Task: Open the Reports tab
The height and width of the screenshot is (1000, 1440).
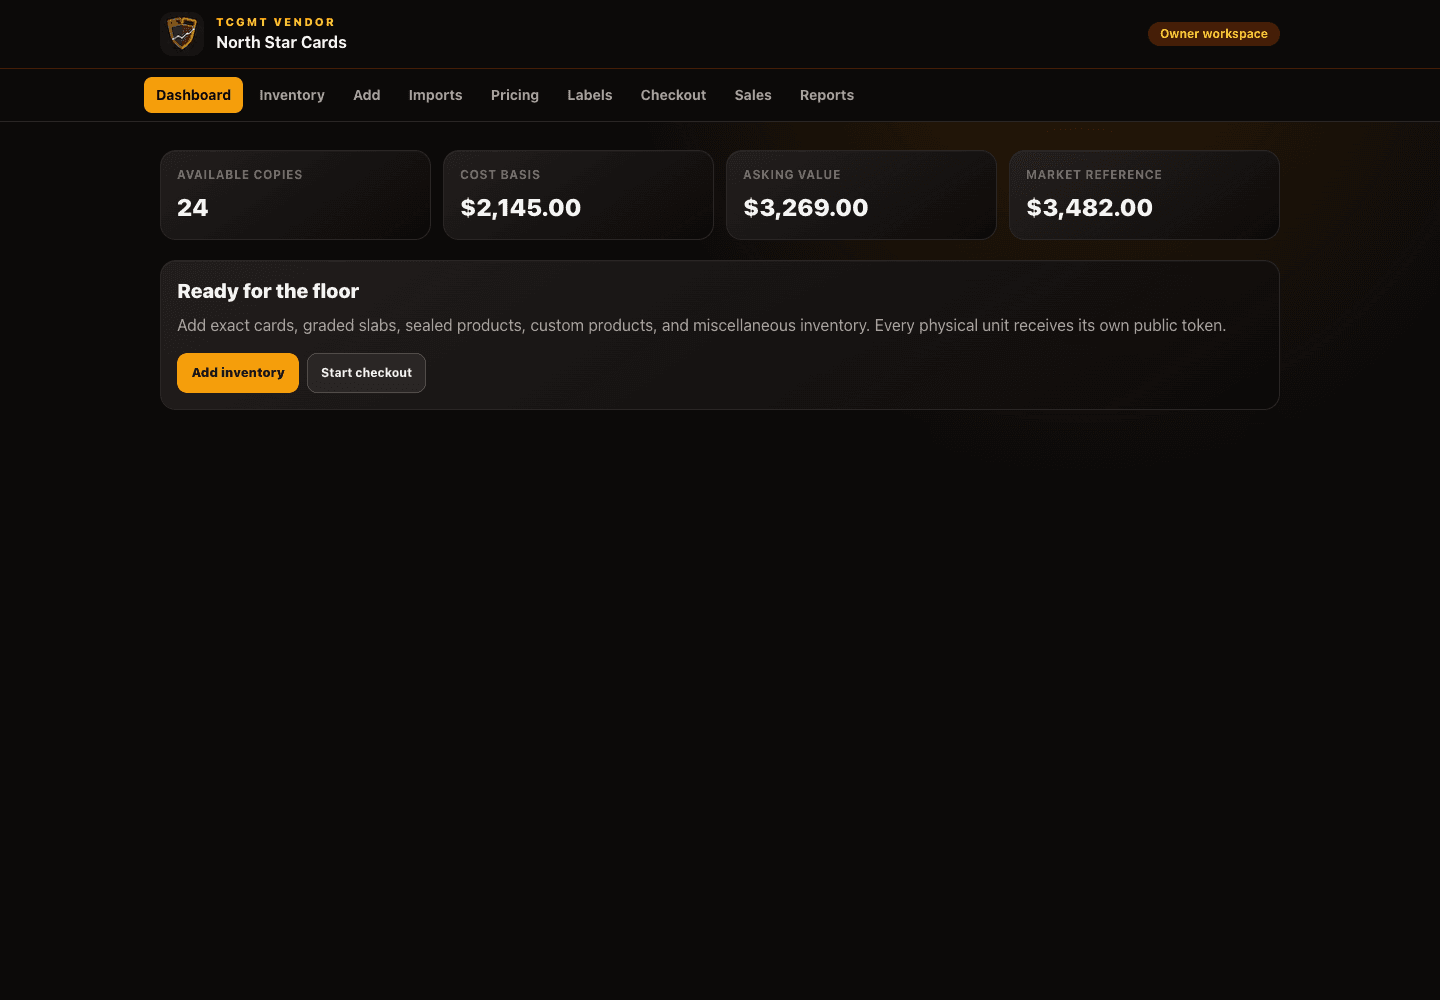Action: (827, 95)
